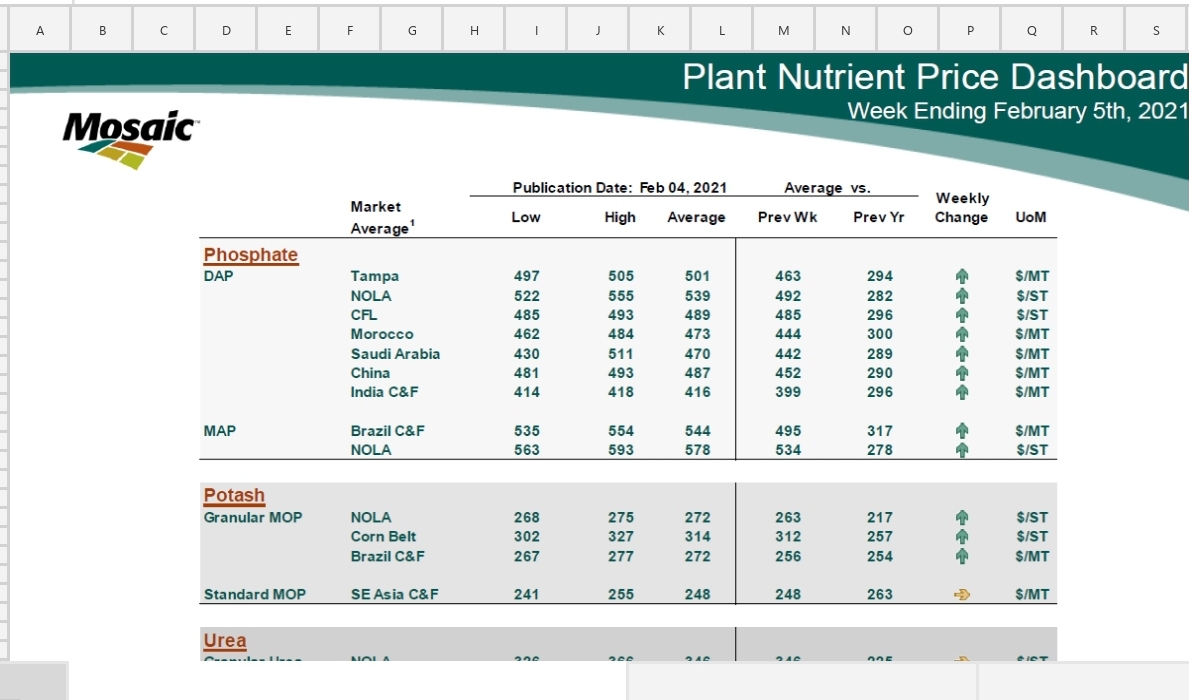1189x700 pixels.
Task: Select the Weekly Change column heading
Action: click(961, 208)
